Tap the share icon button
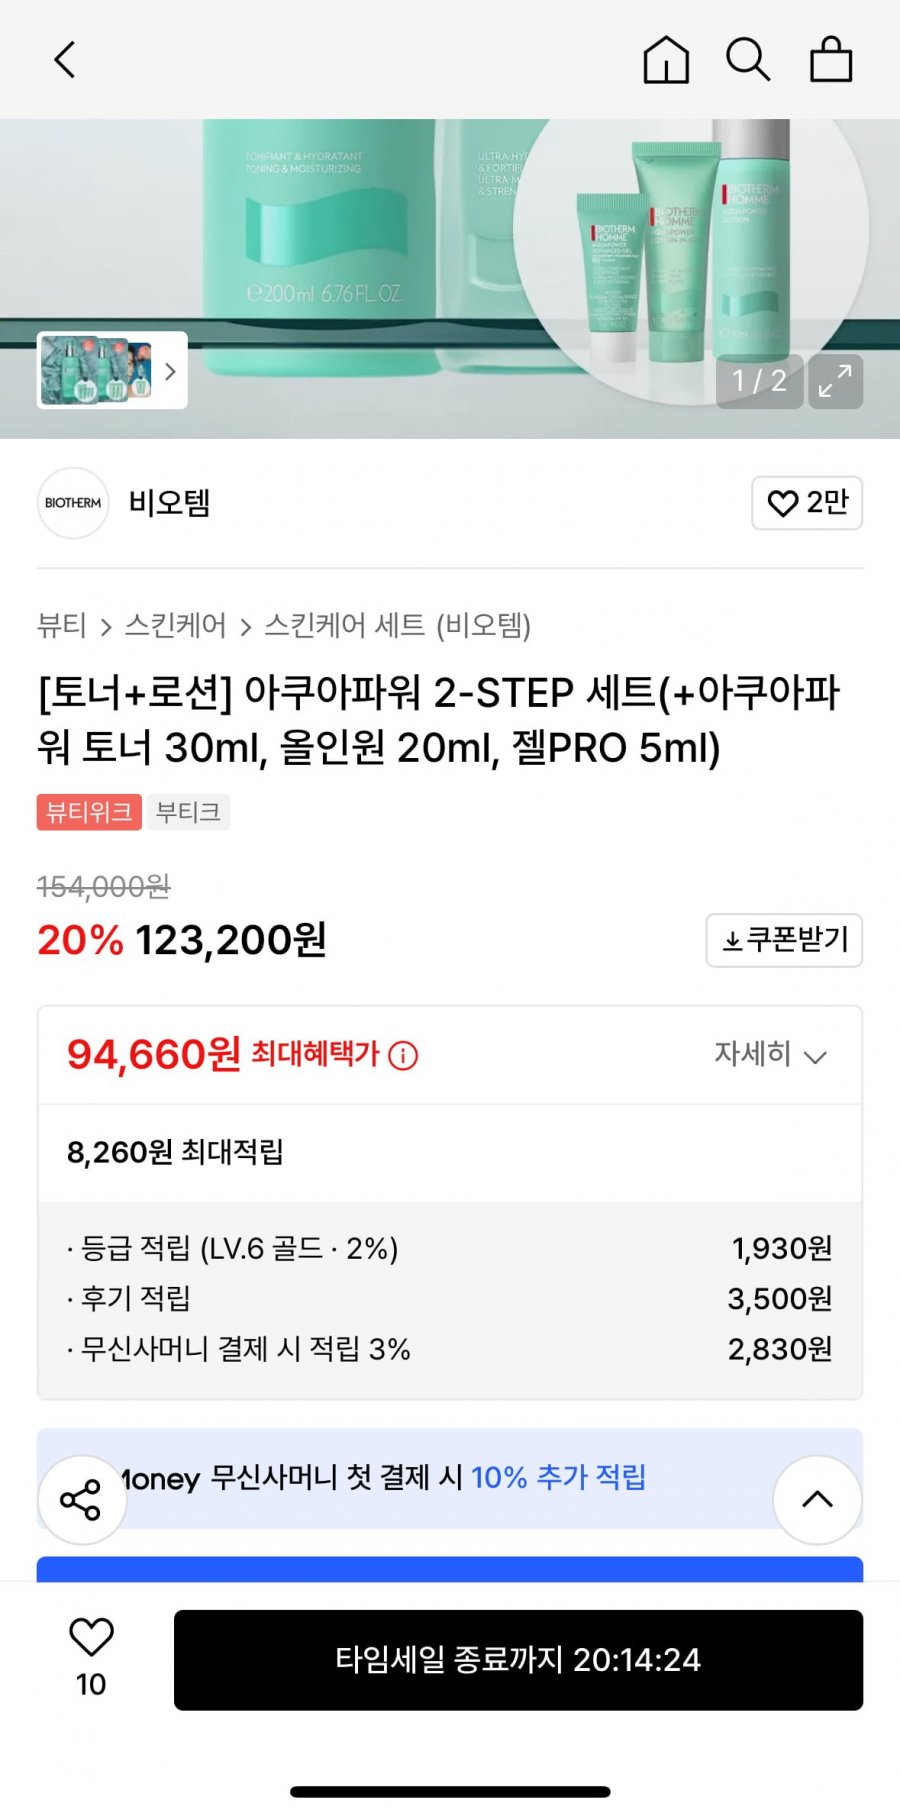Screen dimensions: 900x1816 click(x=81, y=1499)
